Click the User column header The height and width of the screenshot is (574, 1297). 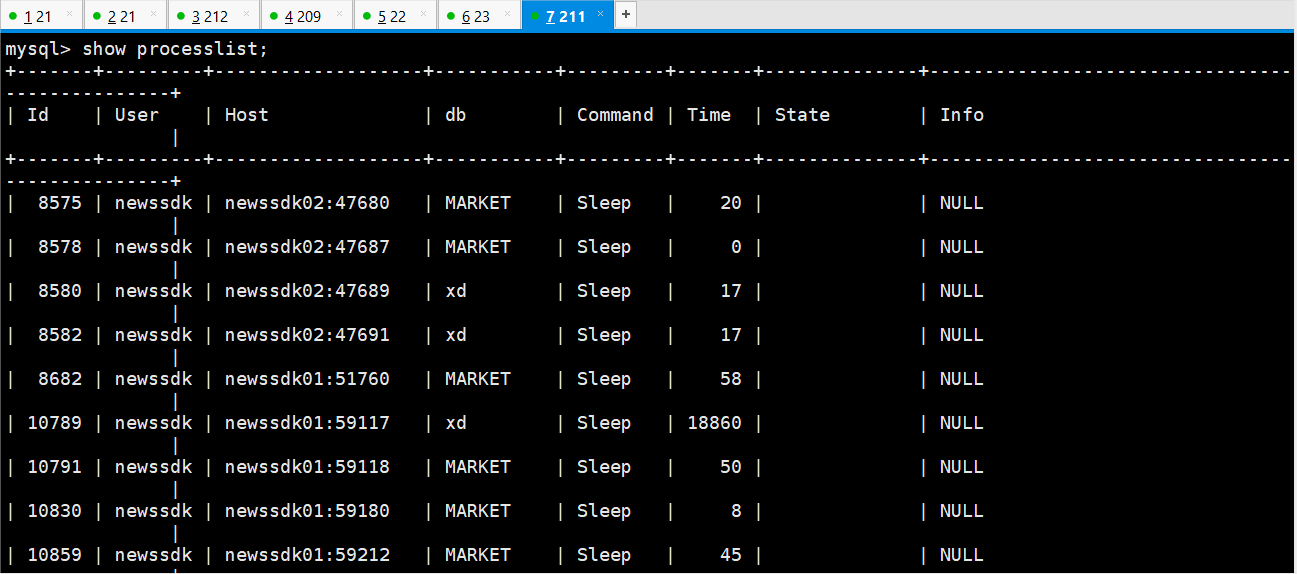(x=137, y=115)
